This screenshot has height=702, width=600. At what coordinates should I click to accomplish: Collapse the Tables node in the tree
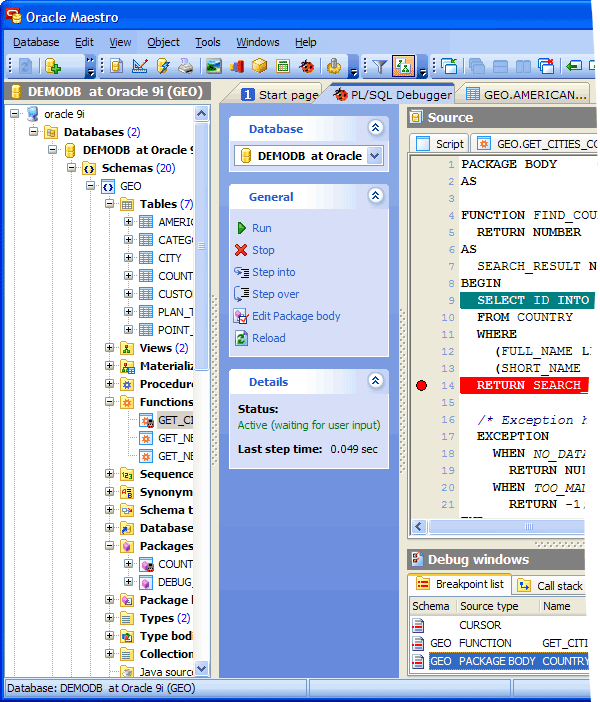coord(110,204)
